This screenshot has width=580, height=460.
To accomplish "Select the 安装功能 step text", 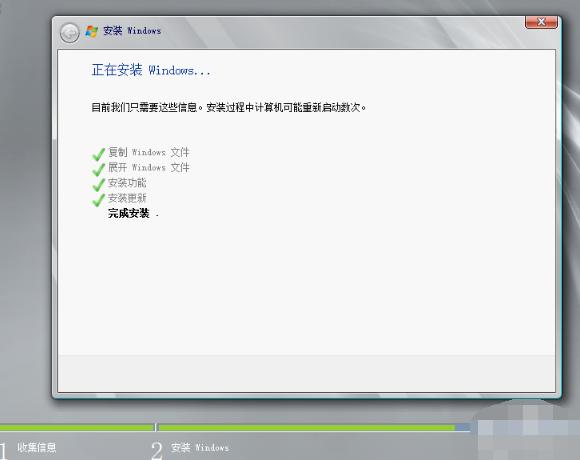I will point(127,183).
